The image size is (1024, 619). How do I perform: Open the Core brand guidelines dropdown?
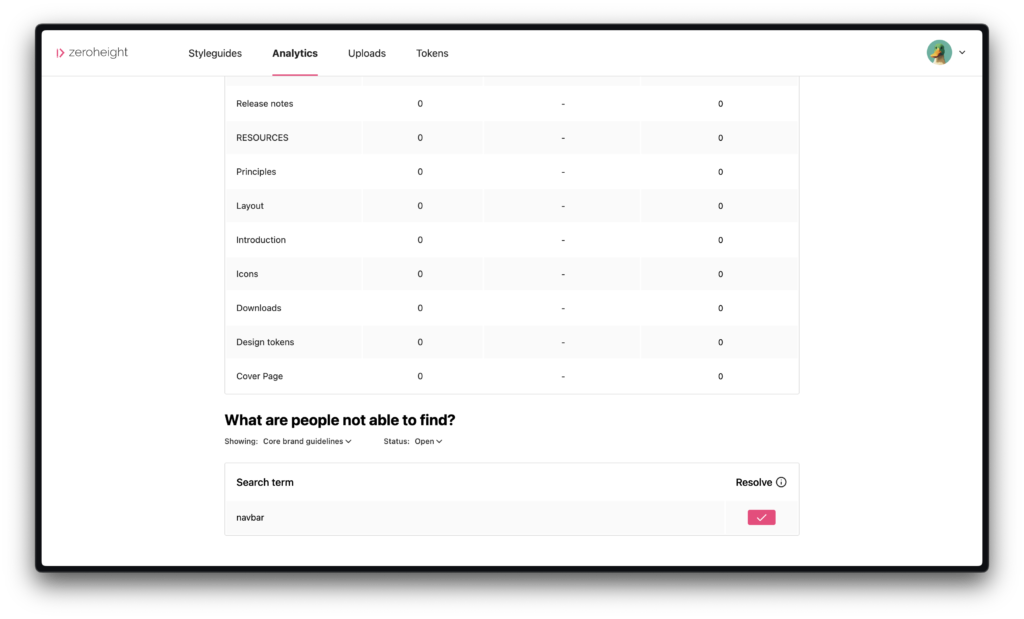click(307, 441)
